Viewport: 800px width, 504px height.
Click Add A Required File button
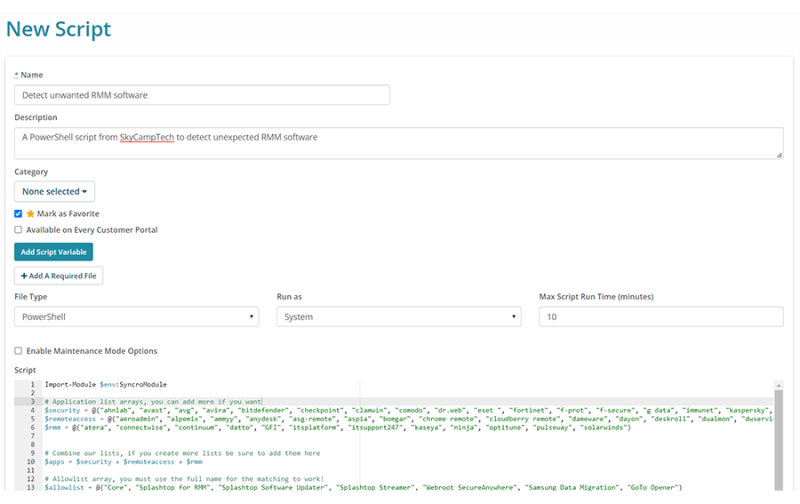(59, 276)
